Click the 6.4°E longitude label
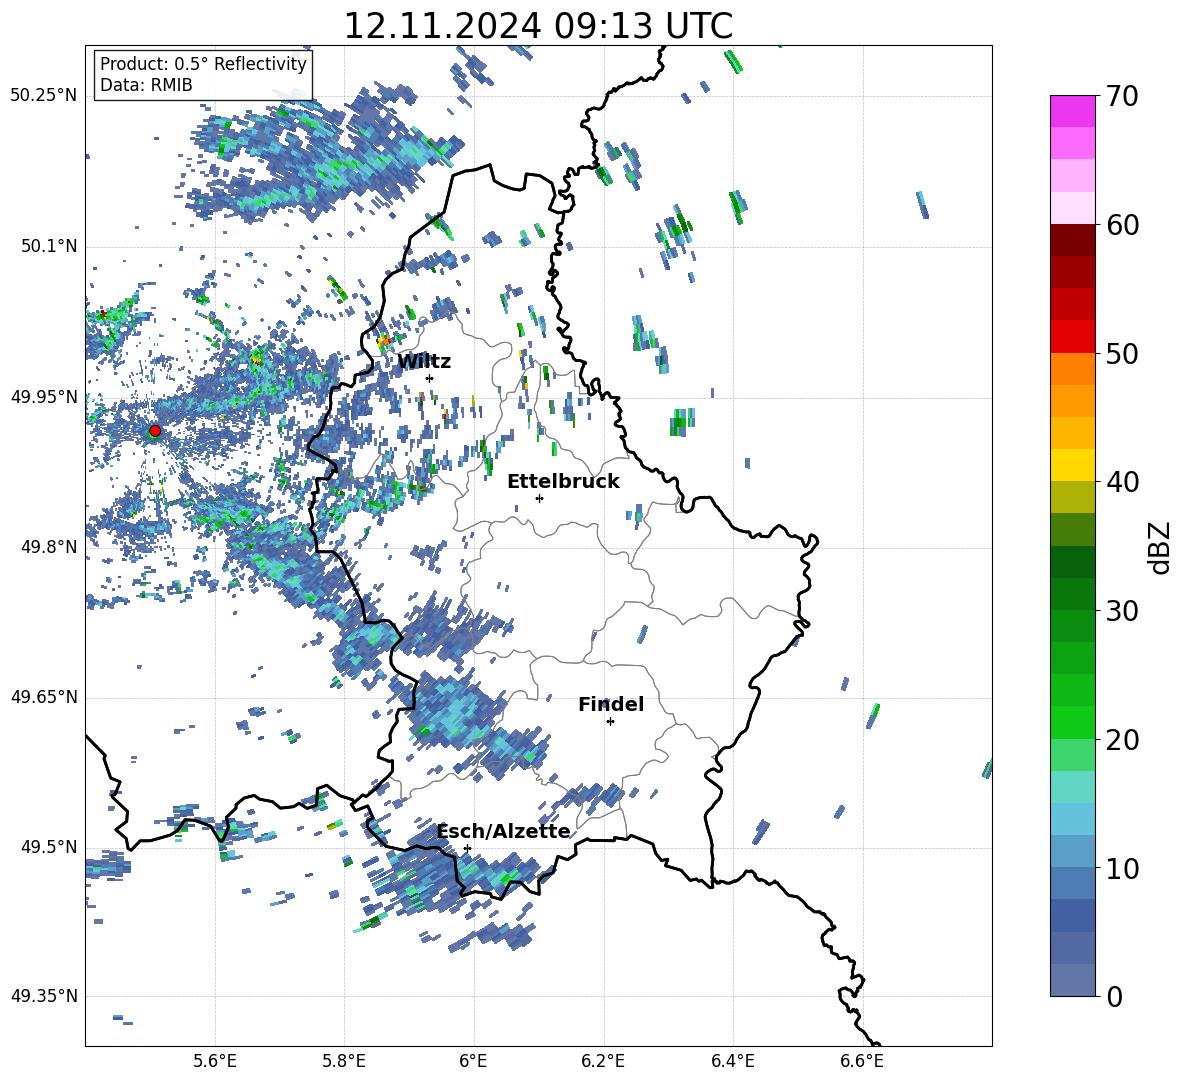The image size is (1184, 1081). tap(732, 1062)
